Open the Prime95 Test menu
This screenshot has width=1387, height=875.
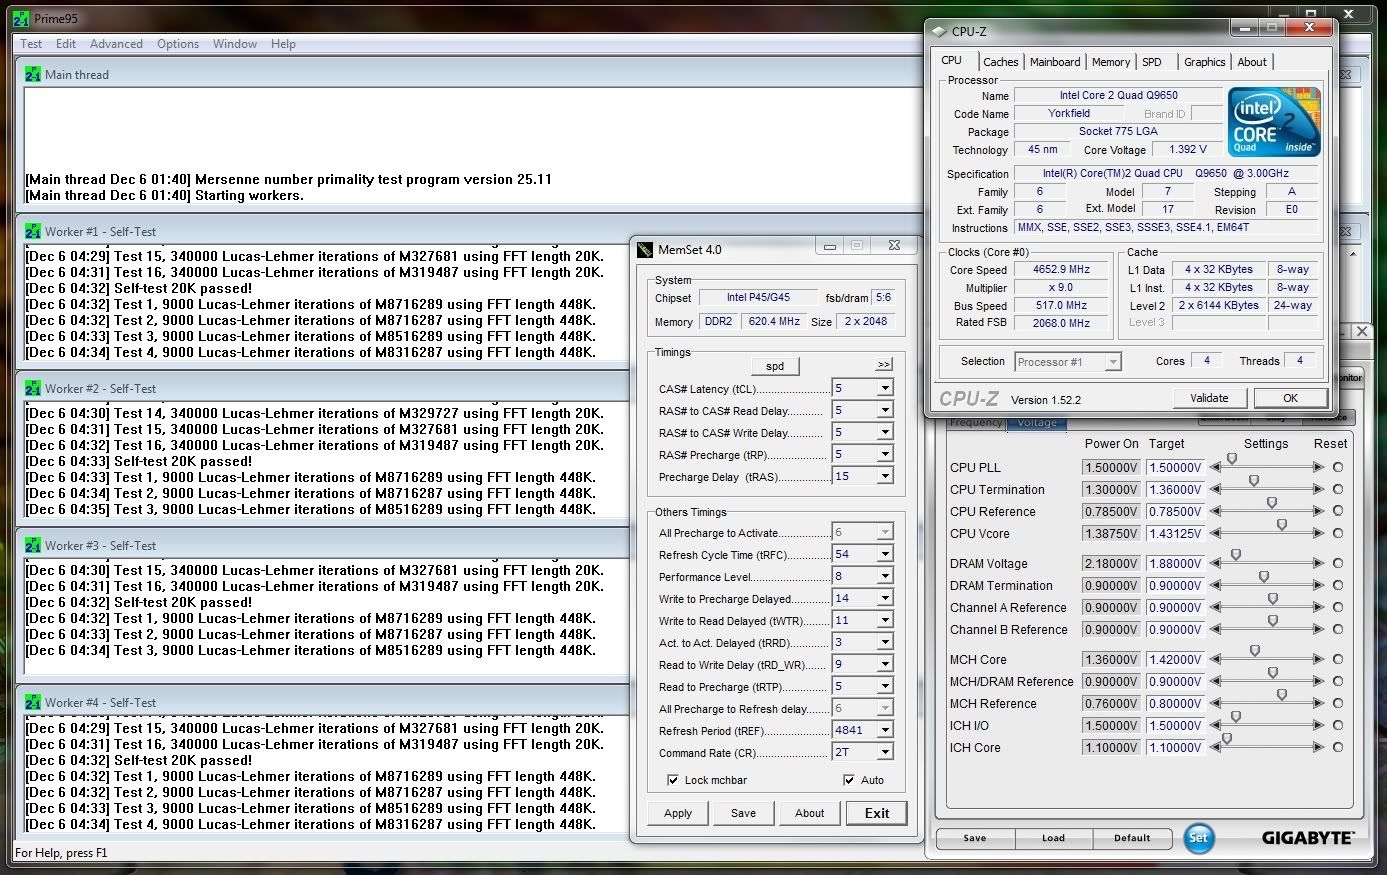[31, 44]
